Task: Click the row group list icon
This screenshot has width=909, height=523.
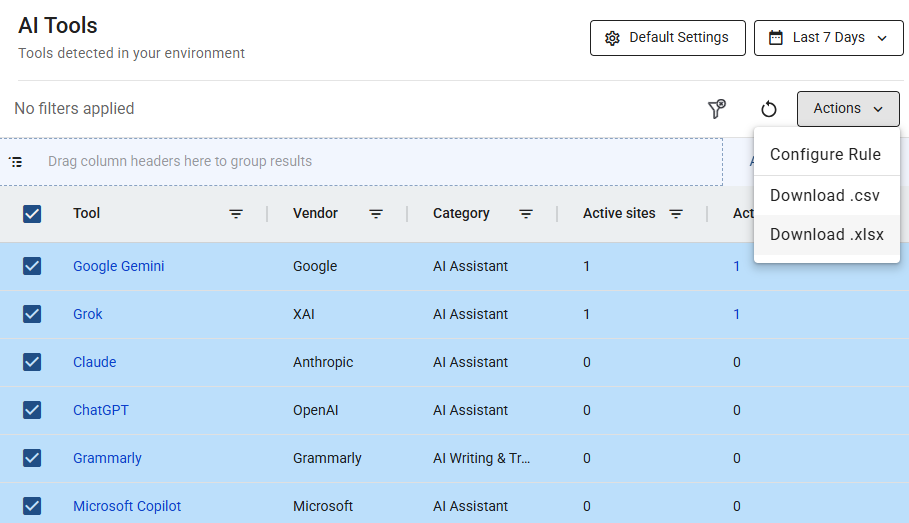Action: tap(16, 162)
